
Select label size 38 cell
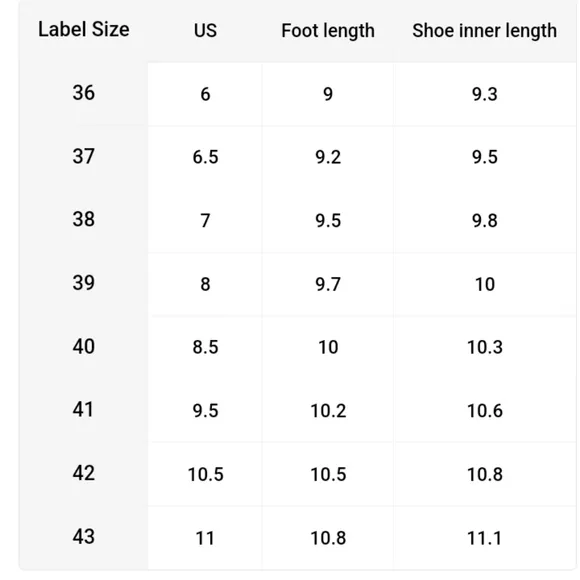click(84, 219)
